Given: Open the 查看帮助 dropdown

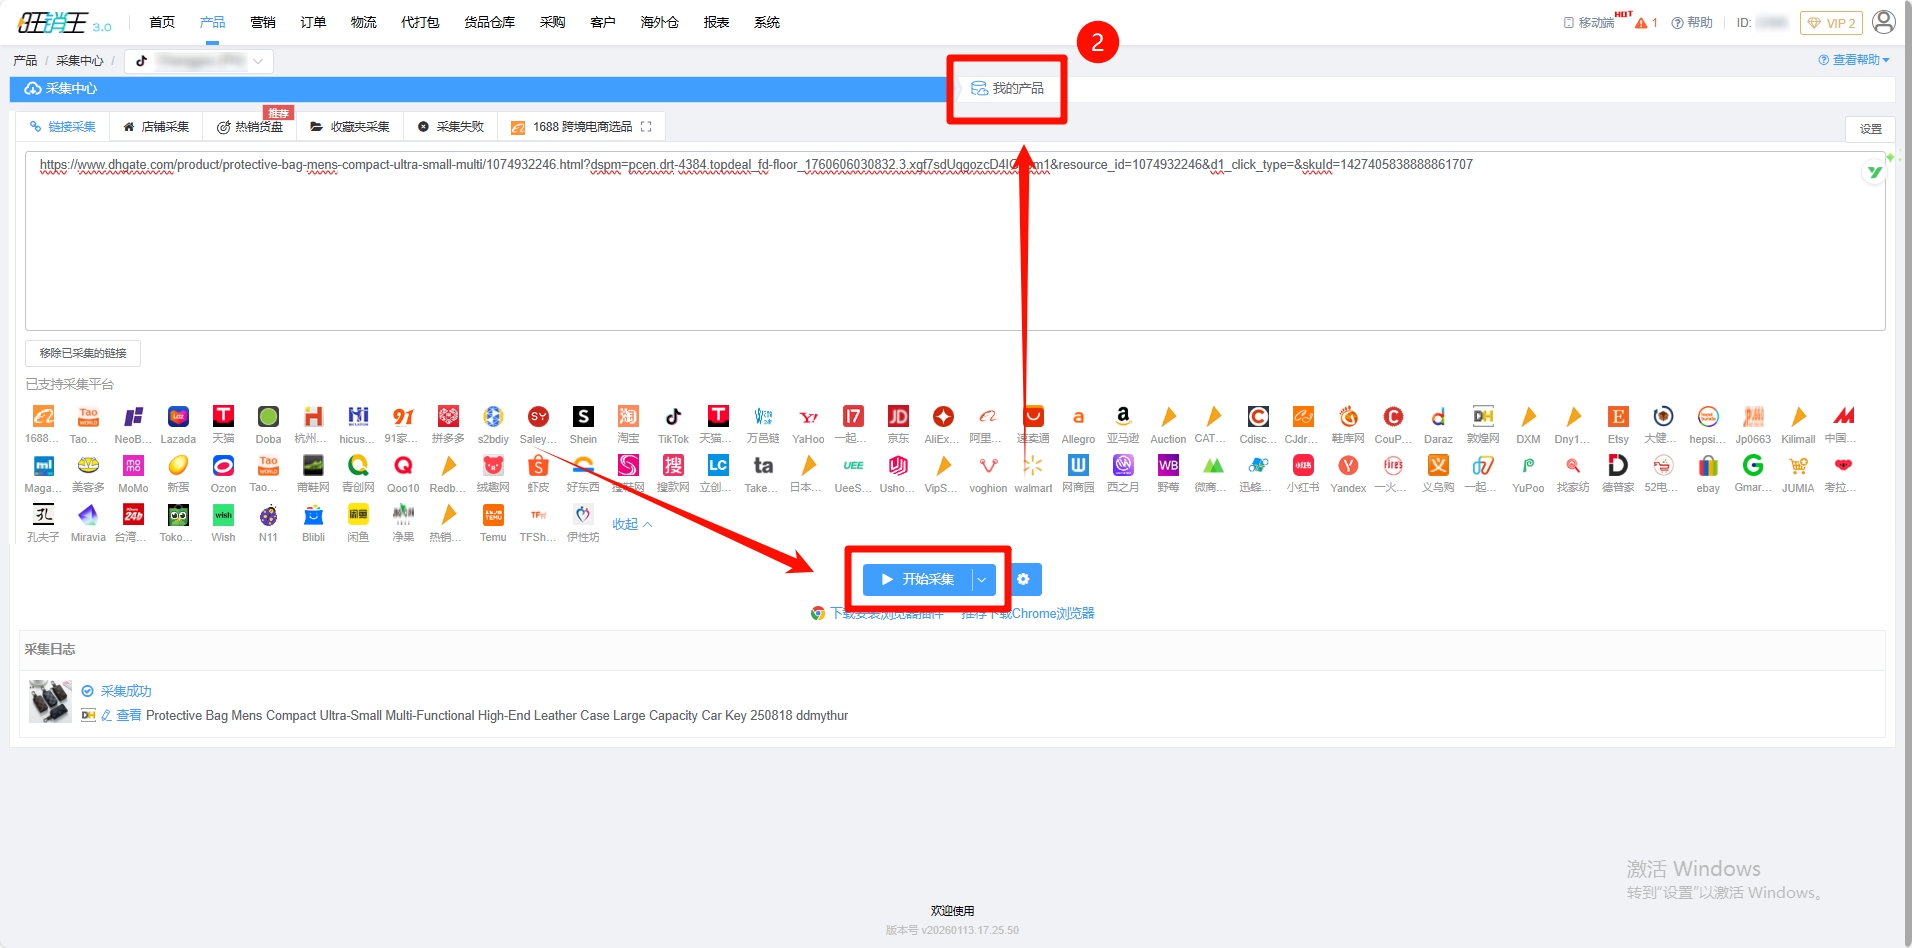Looking at the screenshot, I should (1853, 60).
